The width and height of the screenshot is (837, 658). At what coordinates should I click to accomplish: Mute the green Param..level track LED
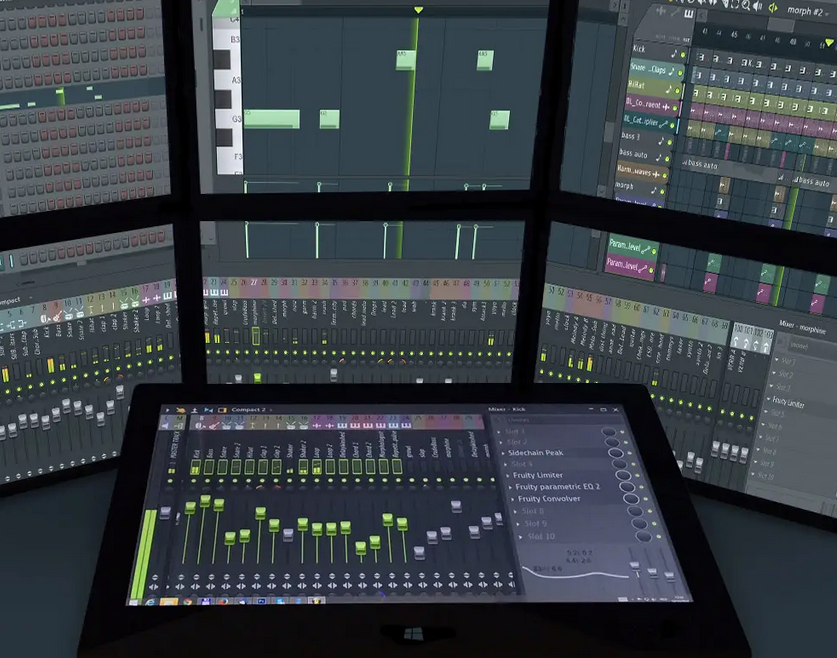pyautogui.click(x=654, y=251)
